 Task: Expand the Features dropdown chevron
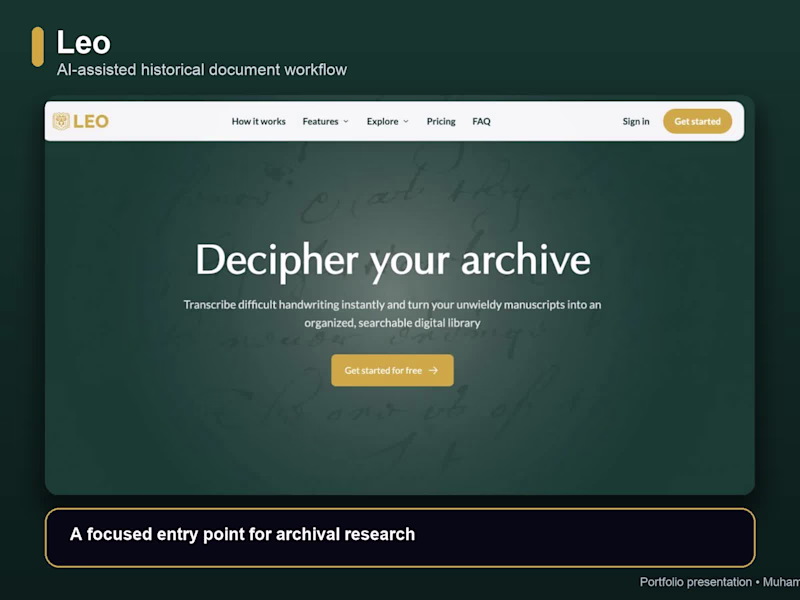point(346,121)
